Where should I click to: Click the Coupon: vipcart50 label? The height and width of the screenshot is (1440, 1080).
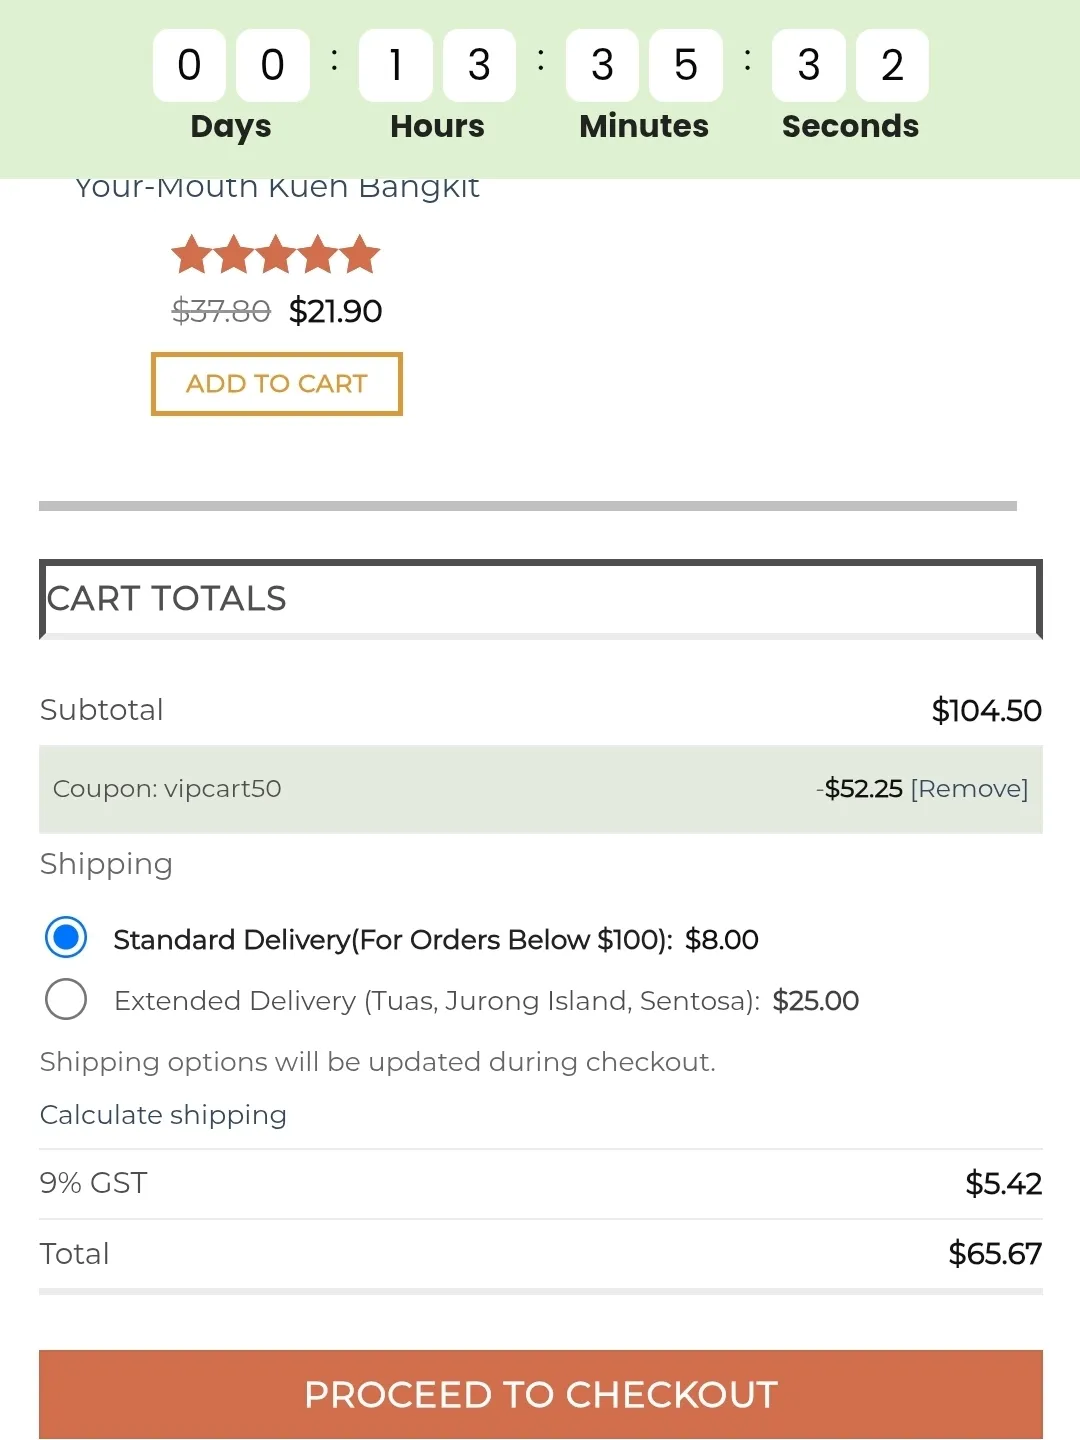point(167,789)
